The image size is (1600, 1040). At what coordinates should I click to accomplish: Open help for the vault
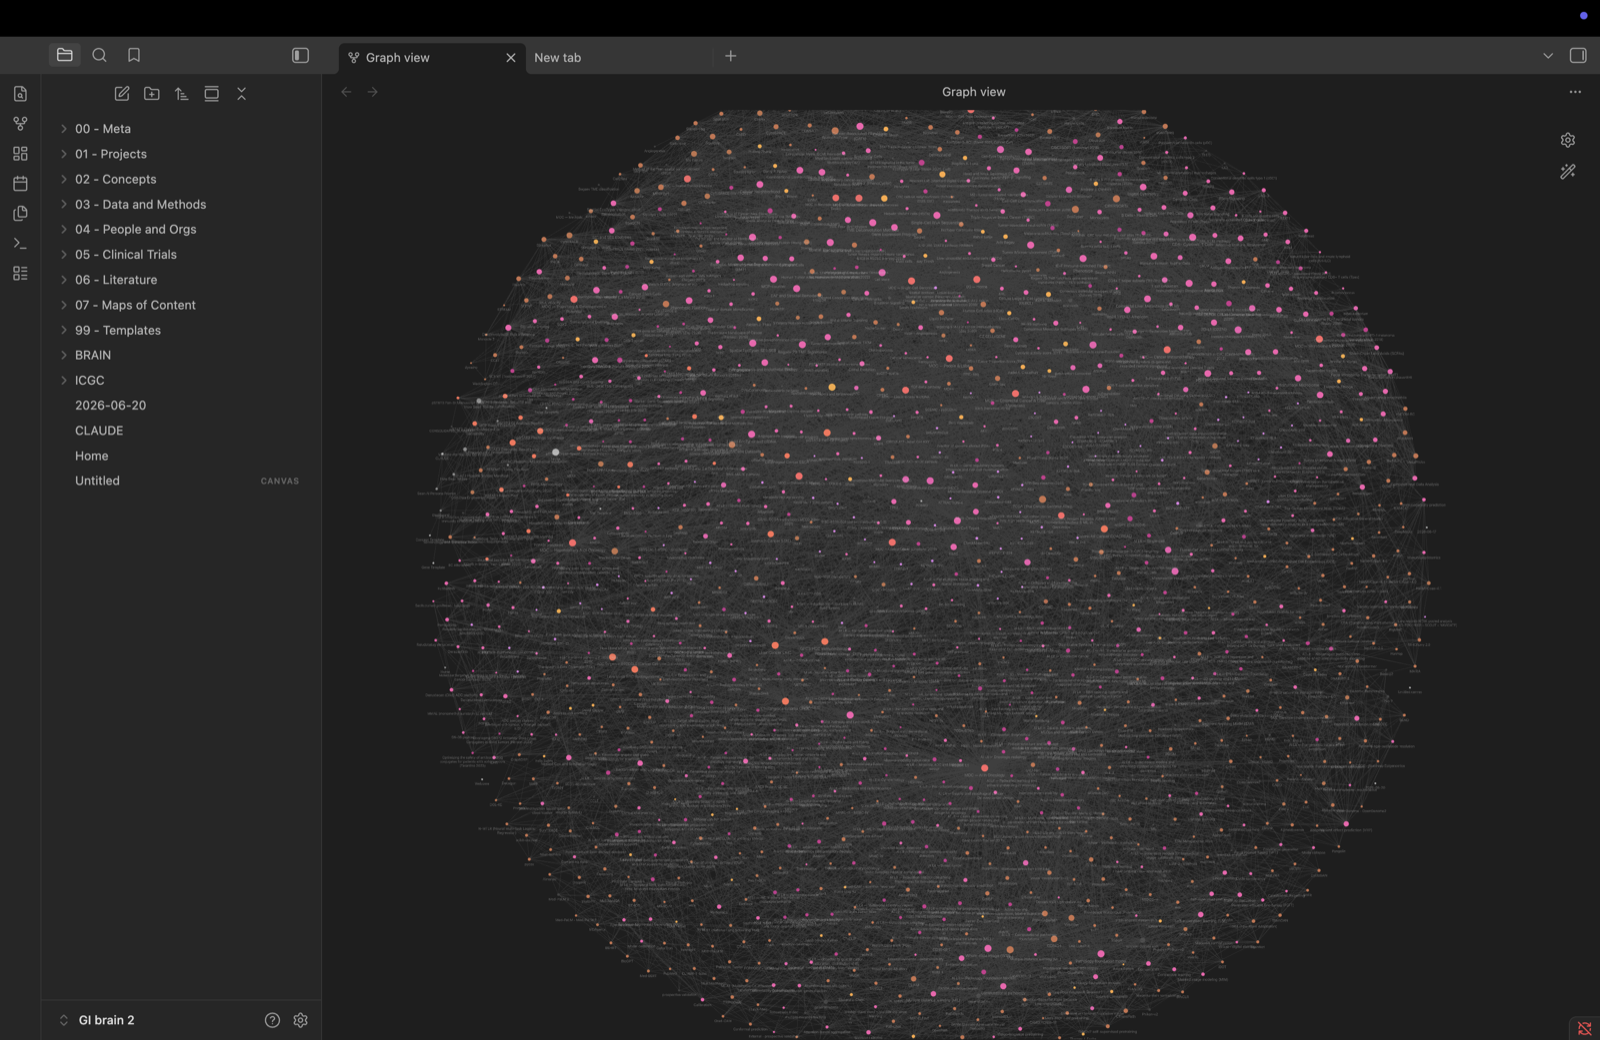[272, 1020]
